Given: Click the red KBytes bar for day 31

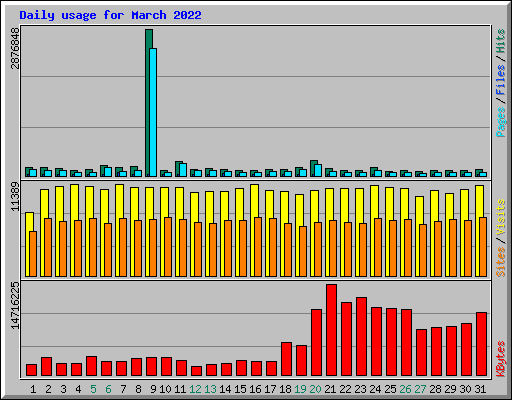Looking at the screenshot, I should point(481,344).
